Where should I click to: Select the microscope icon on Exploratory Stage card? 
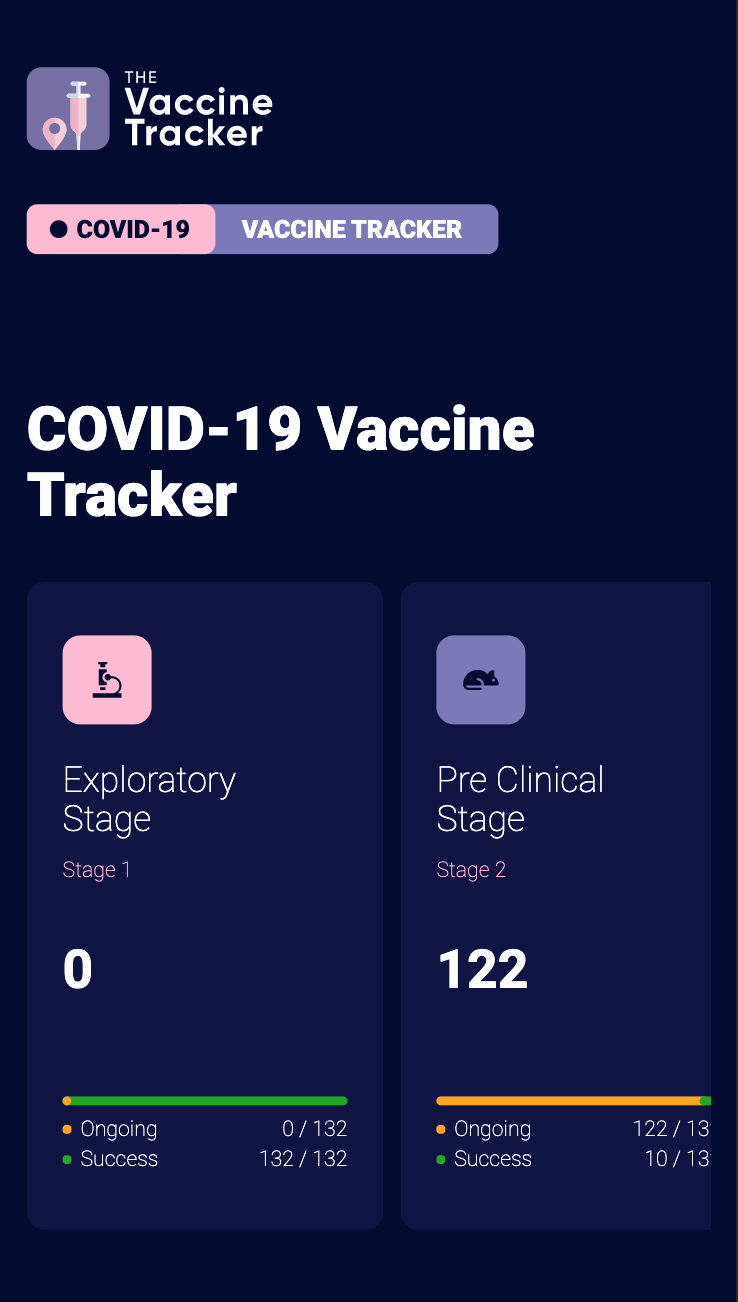tap(107, 679)
